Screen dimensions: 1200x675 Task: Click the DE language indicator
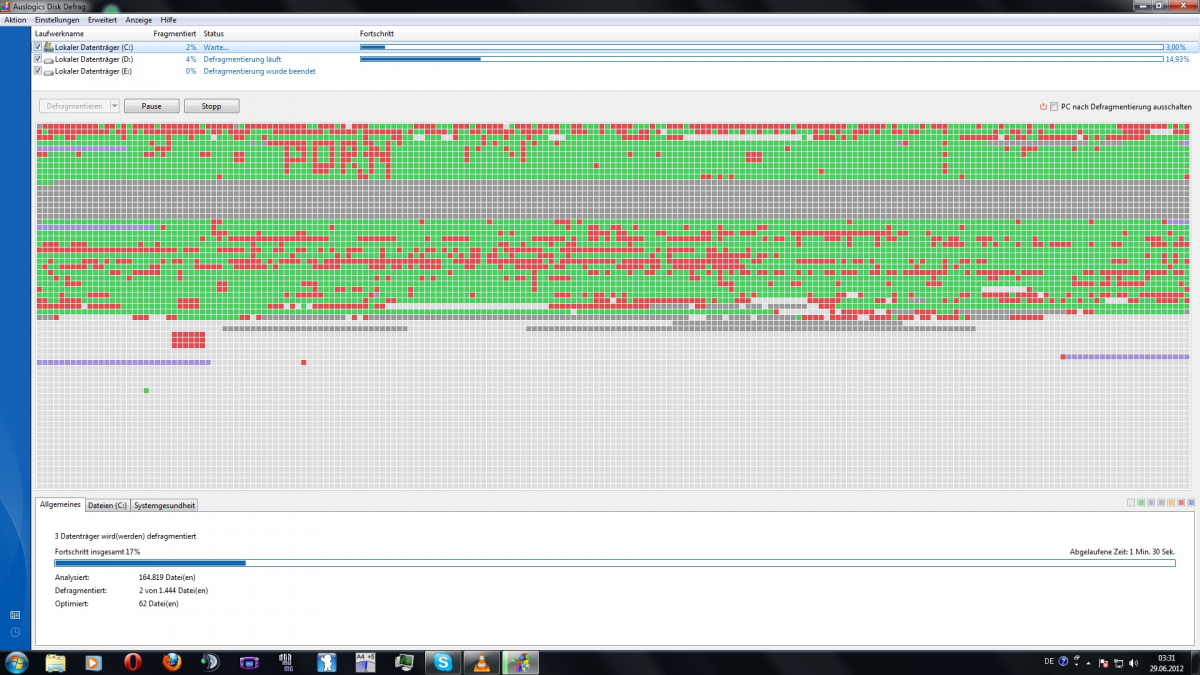click(x=1049, y=661)
